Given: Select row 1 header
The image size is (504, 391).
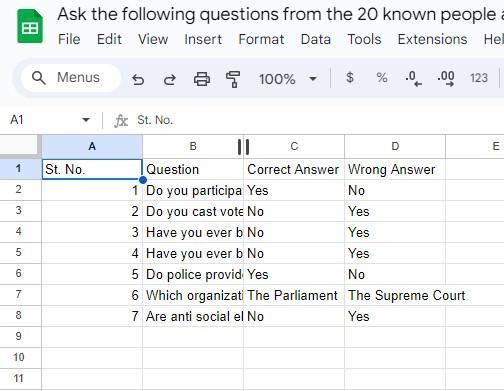Looking at the screenshot, I should (20, 169).
